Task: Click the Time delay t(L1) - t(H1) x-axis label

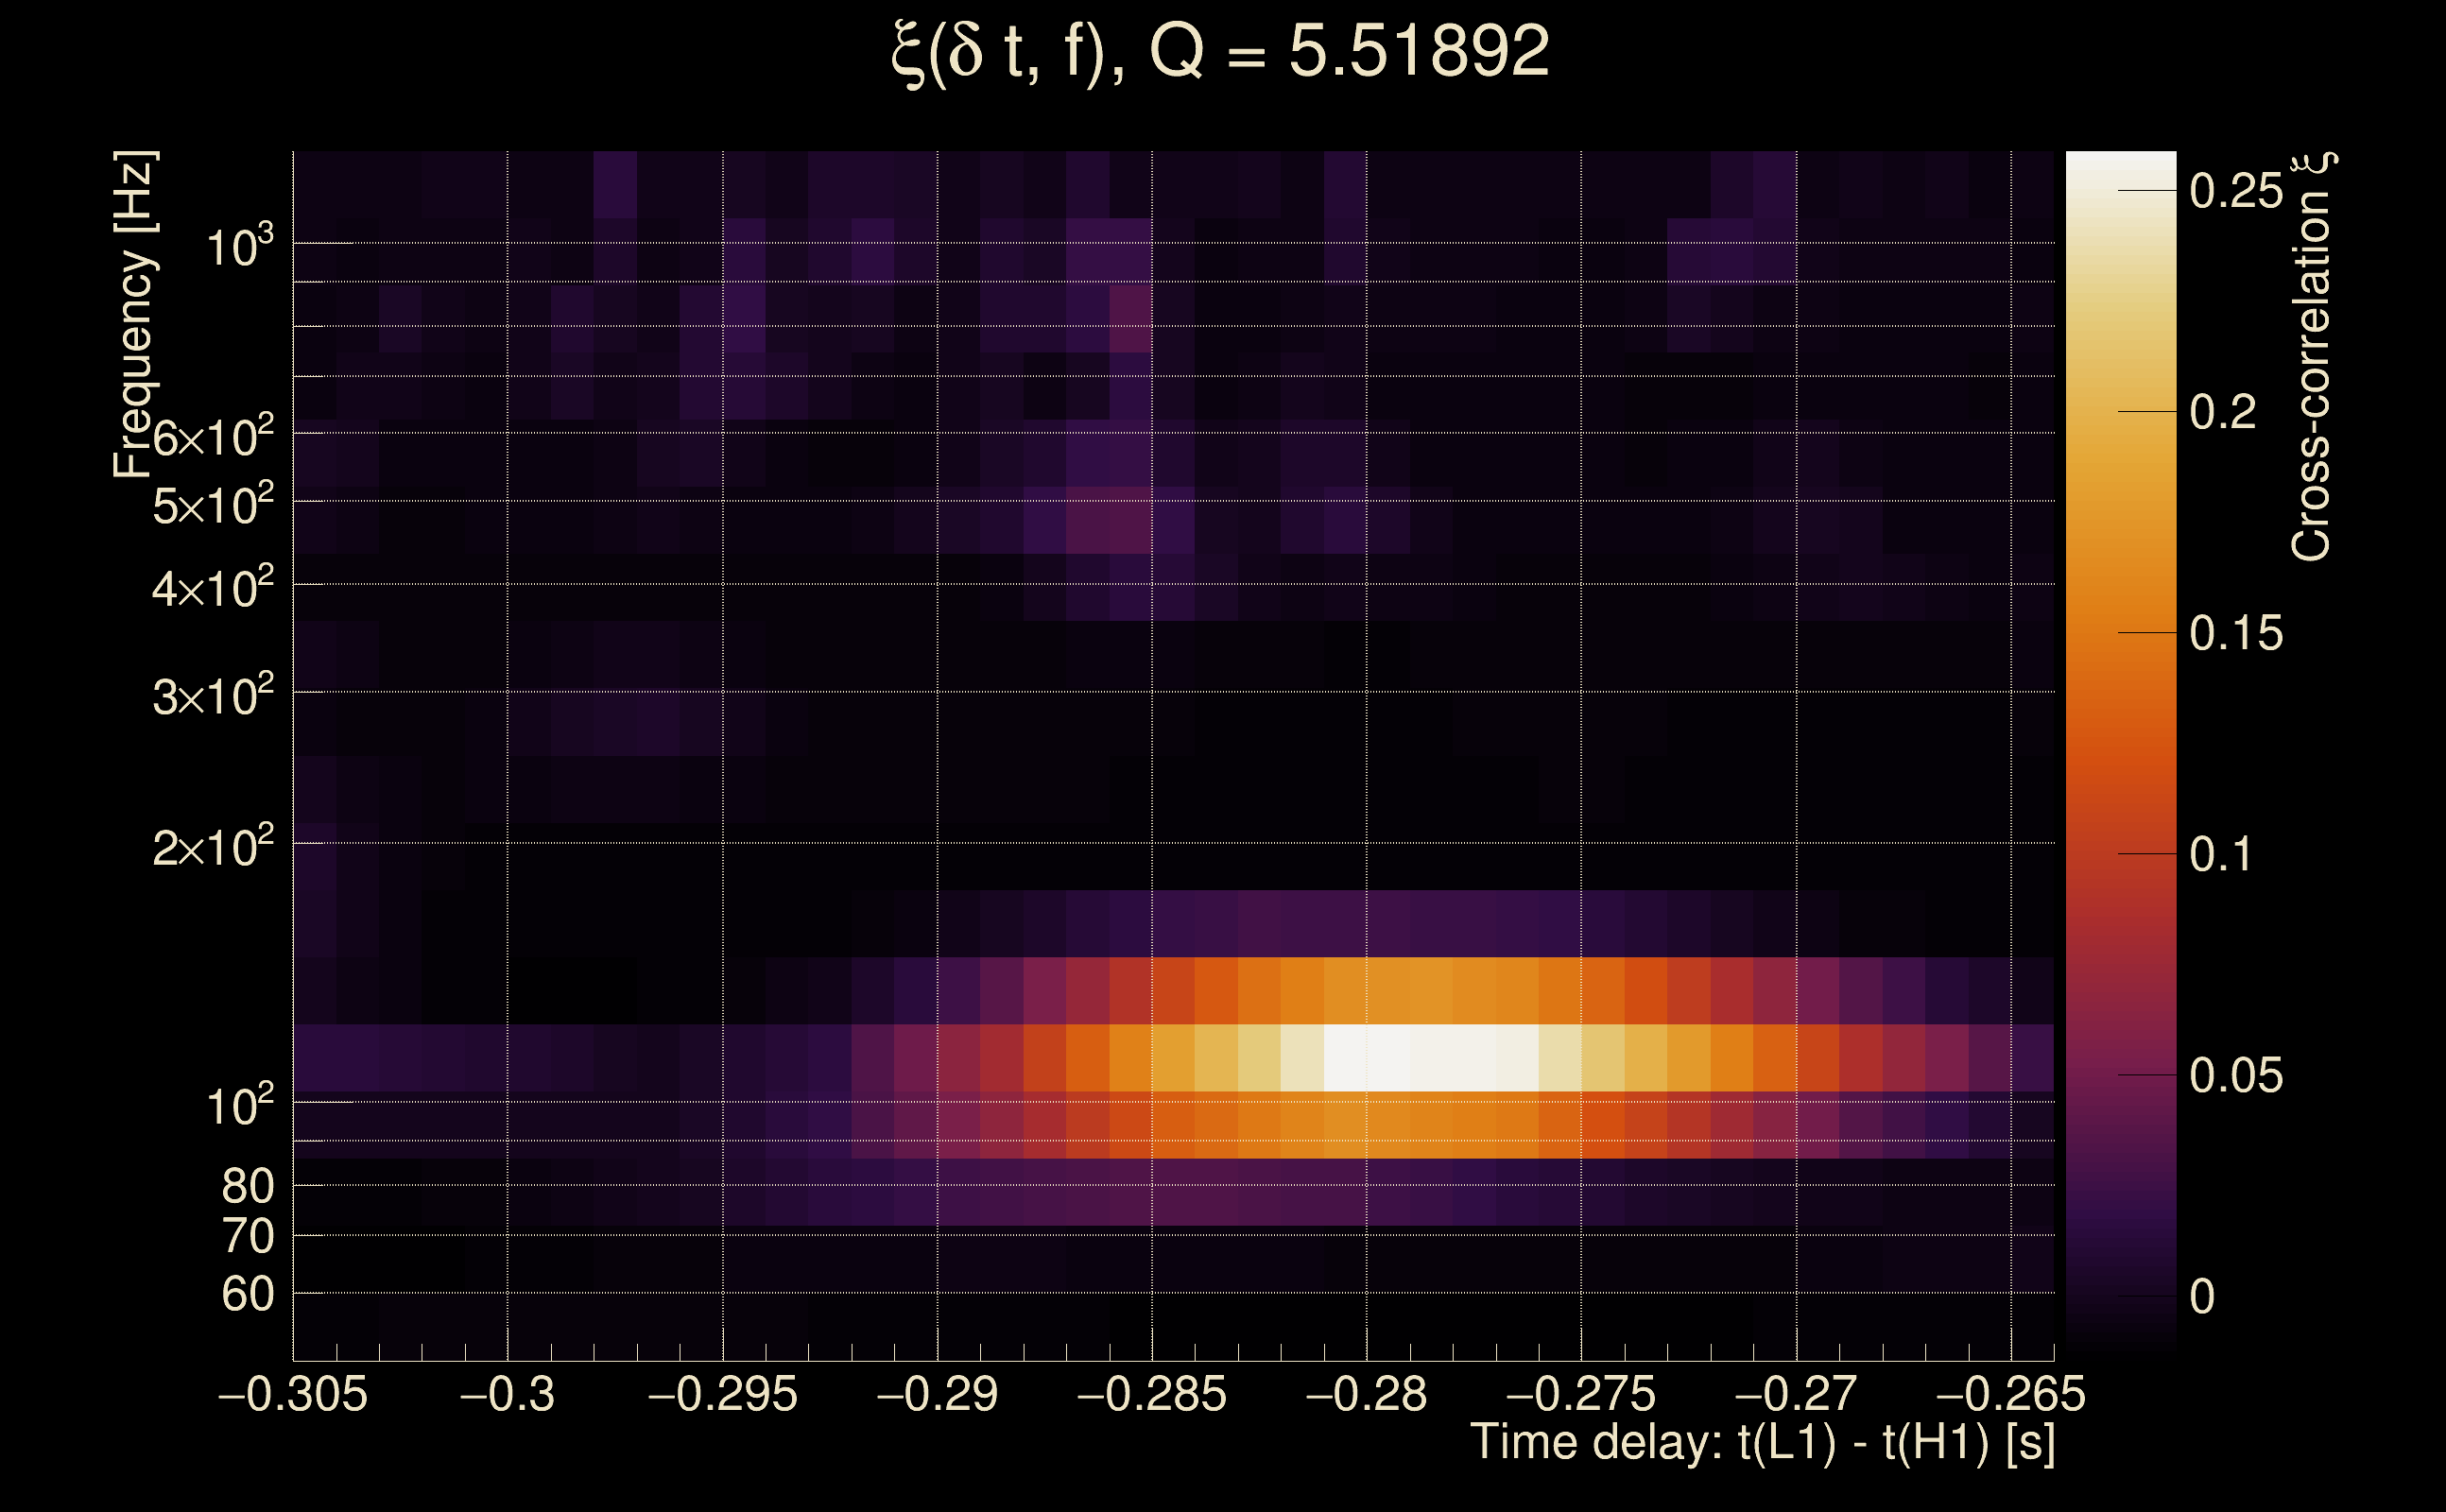Action: 1762,1443
